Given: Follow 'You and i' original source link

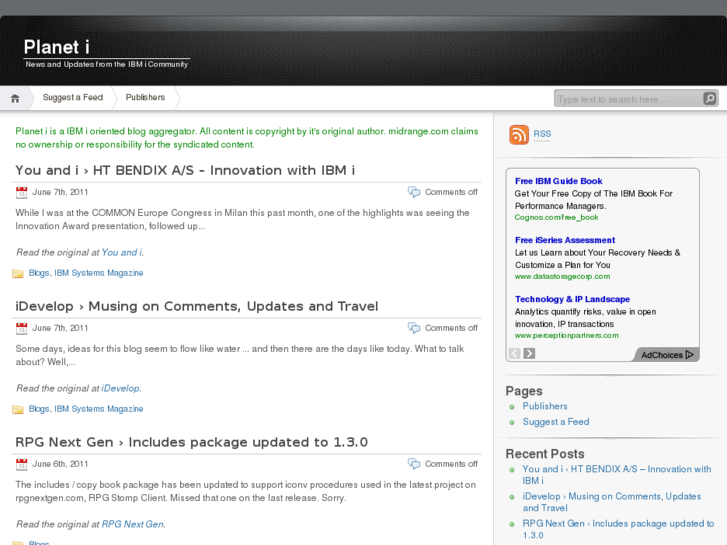Looking at the screenshot, I should tap(122, 252).
